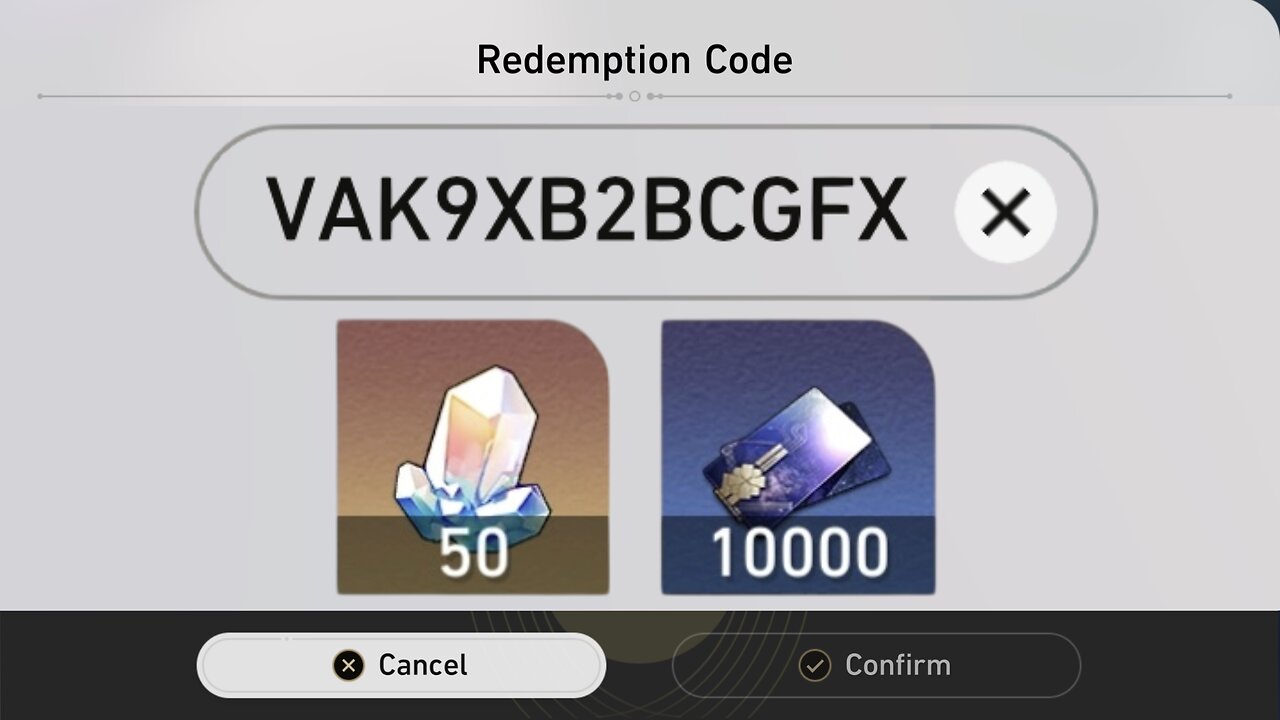Confirm the redemption code

pos(876,665)
